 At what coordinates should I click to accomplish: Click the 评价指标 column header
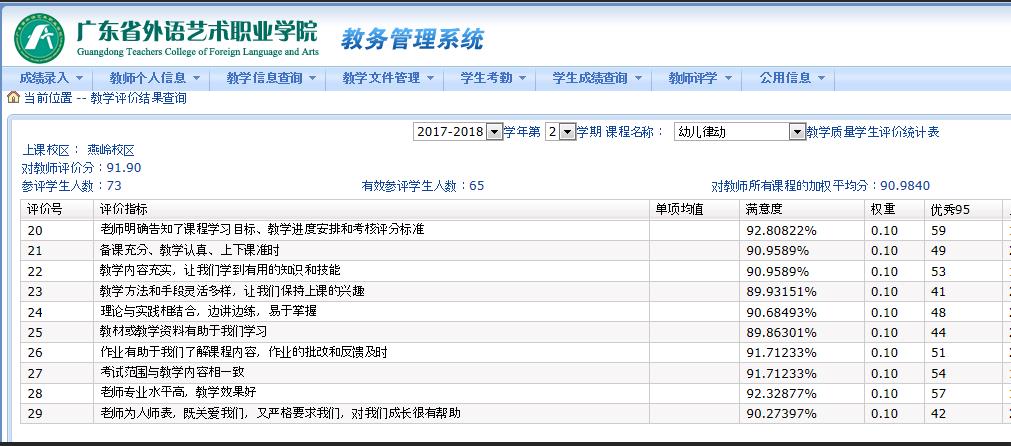coord(124,209)
